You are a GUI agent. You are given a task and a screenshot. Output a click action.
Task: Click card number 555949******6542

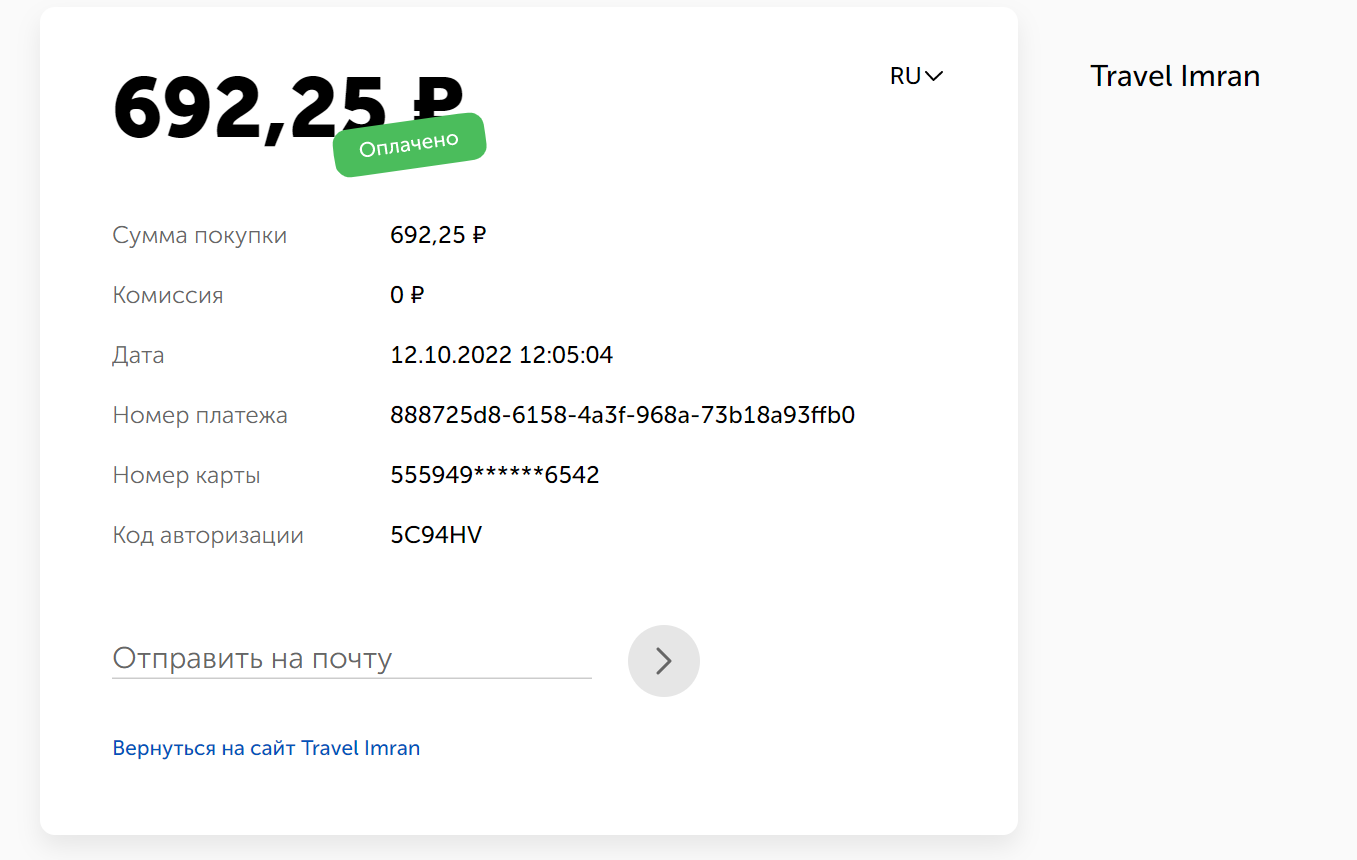[x=495, y=475]
